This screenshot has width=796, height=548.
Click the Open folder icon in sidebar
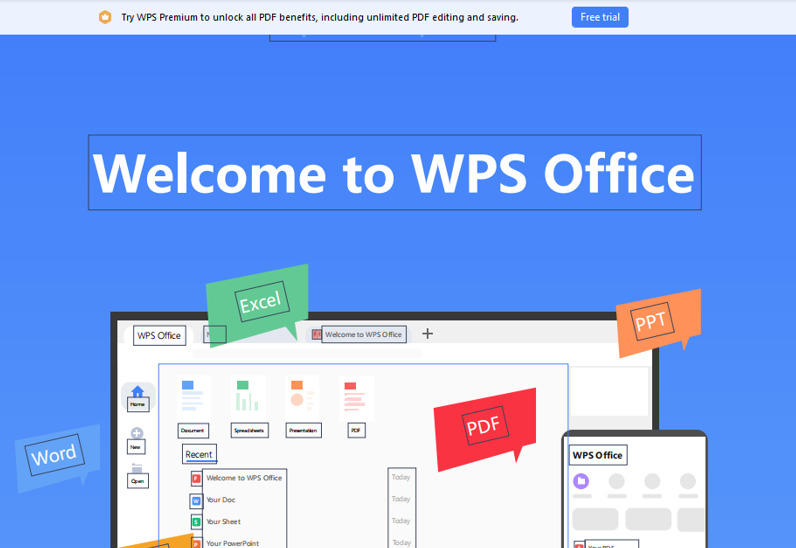pyautogui.click(x=137, y=468)
